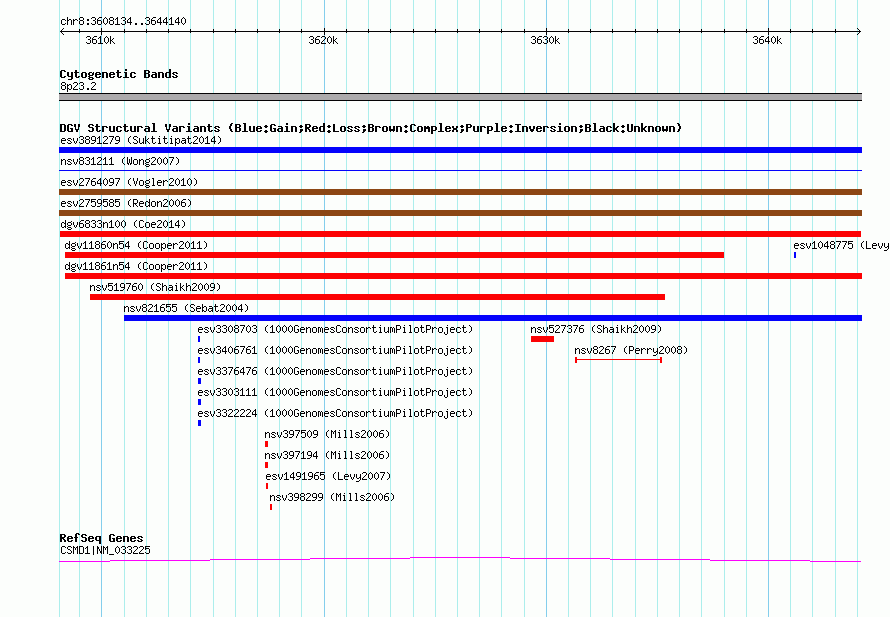Click dgv11861n54 (Cooper2011) label
This screenshot has width=890, height=617.
136,266
